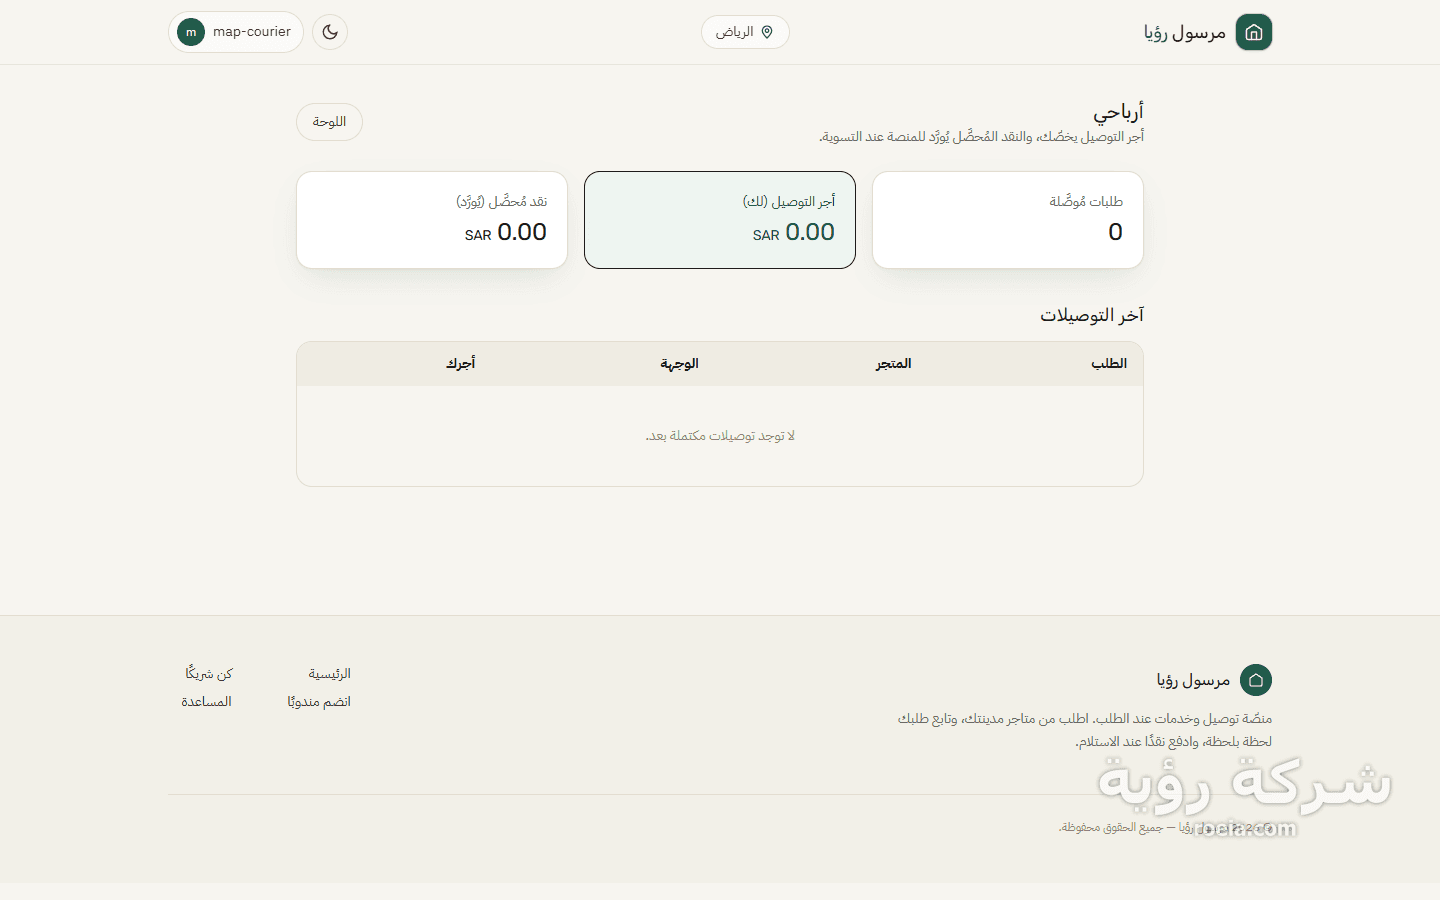The image size is (1440, 900).
Task: Toggle dark mode with the moon icon
Action: click(x=330, y=32)
